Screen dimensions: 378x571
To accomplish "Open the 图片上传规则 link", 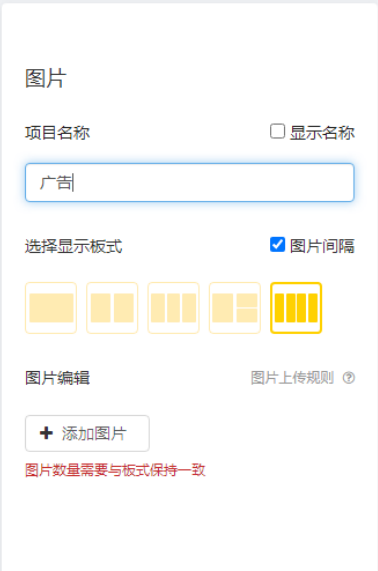I will coord(292,378).
